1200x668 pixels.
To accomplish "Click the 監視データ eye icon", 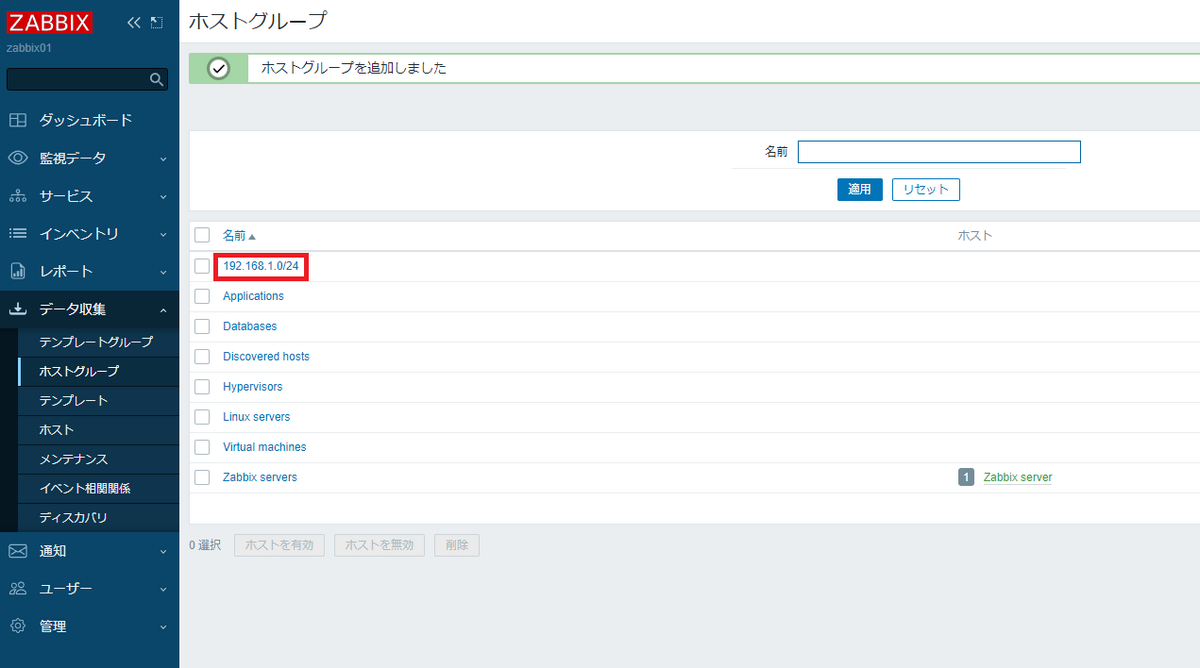I will 18,158.
